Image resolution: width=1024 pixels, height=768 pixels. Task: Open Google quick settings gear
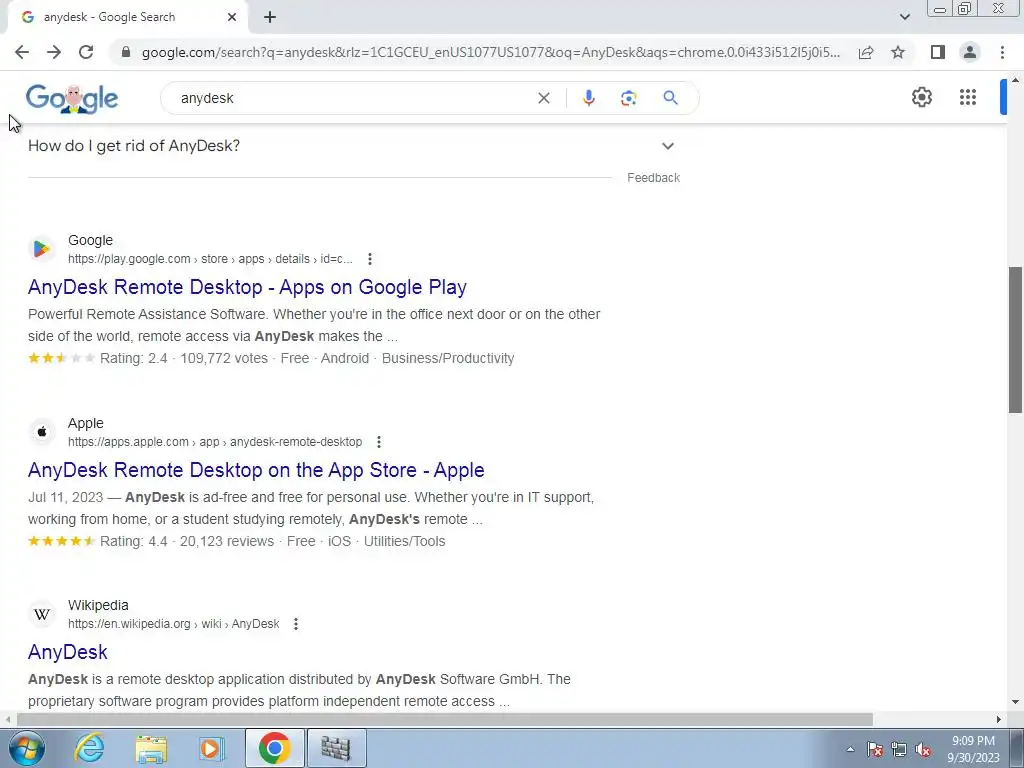(921, 97)
